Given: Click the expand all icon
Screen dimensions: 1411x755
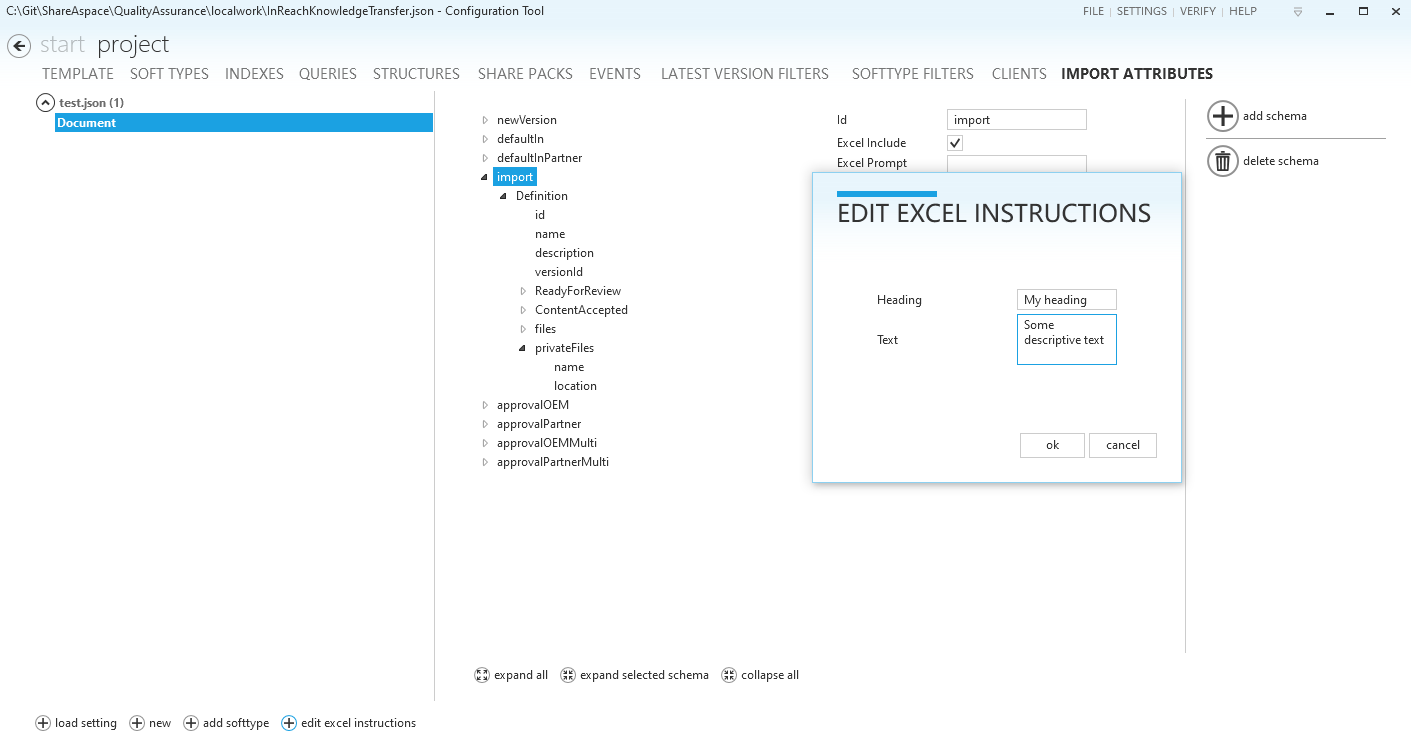Looking at the screenshot, I should coord(482,675).
